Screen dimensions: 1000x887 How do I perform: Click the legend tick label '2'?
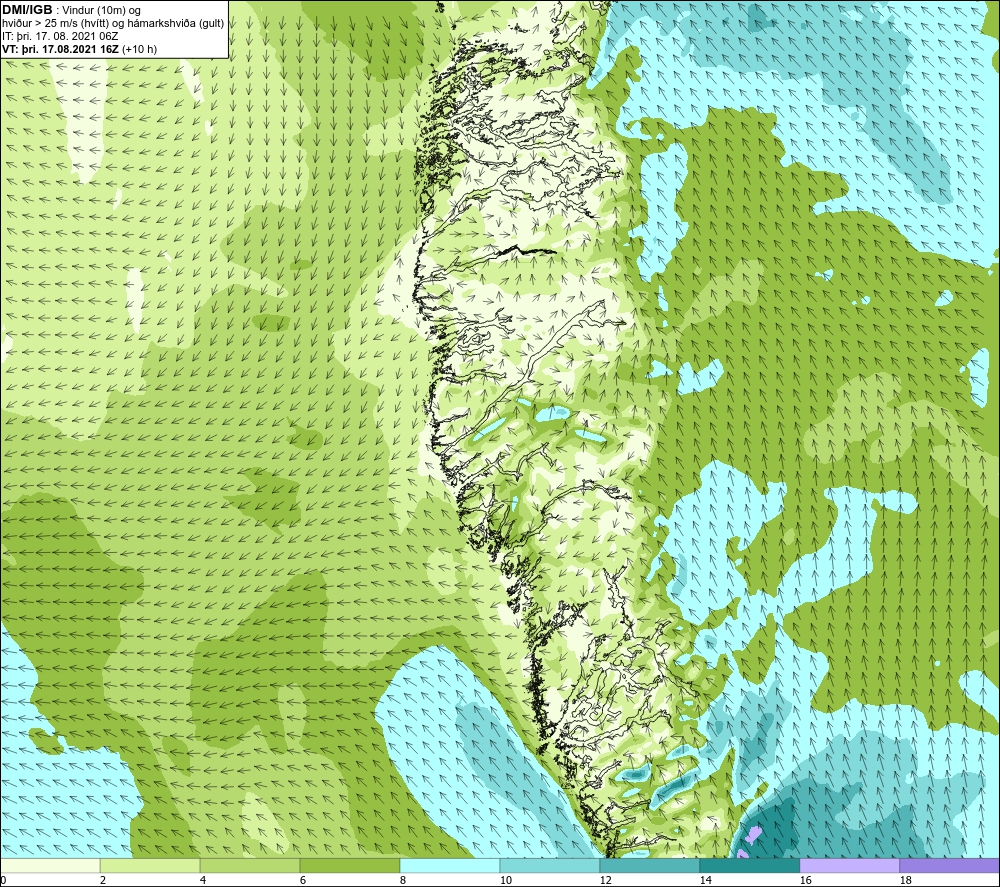[x=103, y=880]
